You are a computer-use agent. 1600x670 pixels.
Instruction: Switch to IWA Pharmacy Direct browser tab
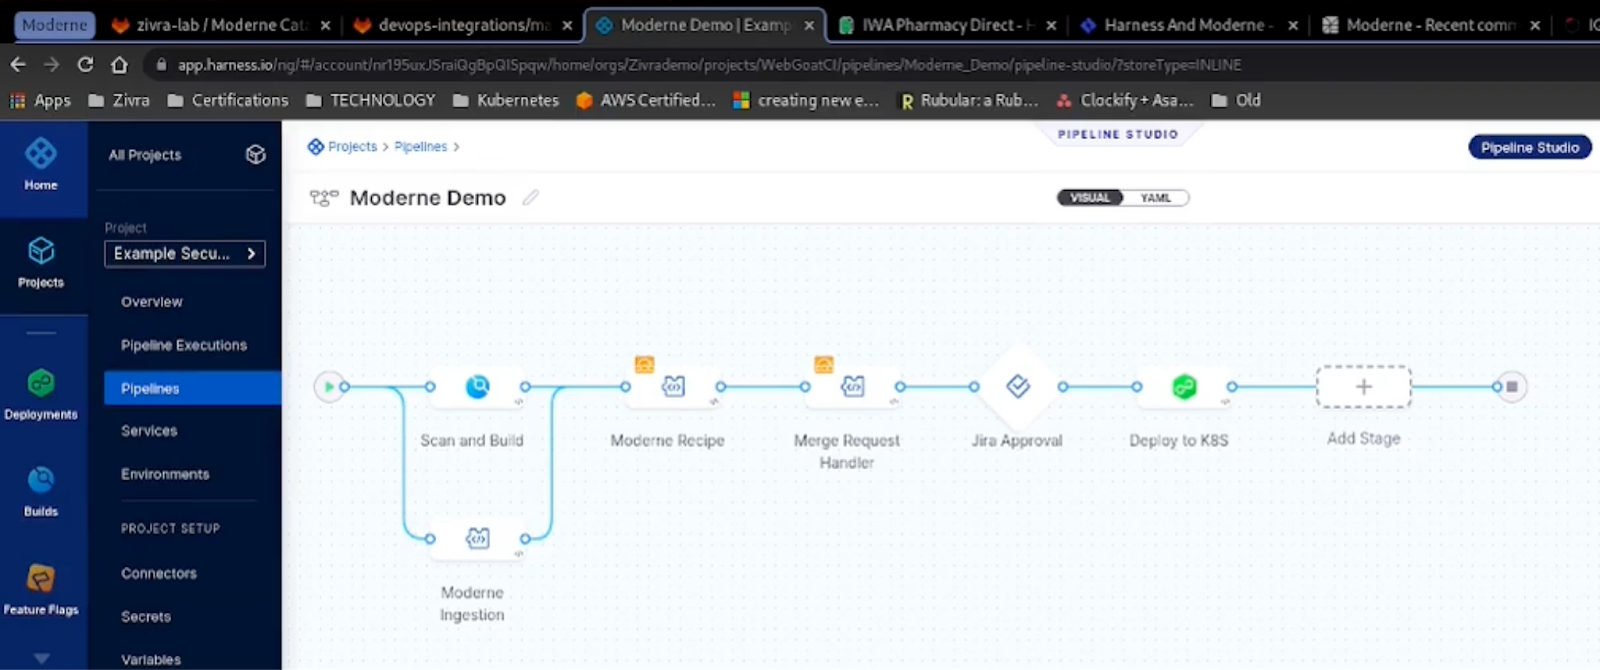[x=946, y=25]
